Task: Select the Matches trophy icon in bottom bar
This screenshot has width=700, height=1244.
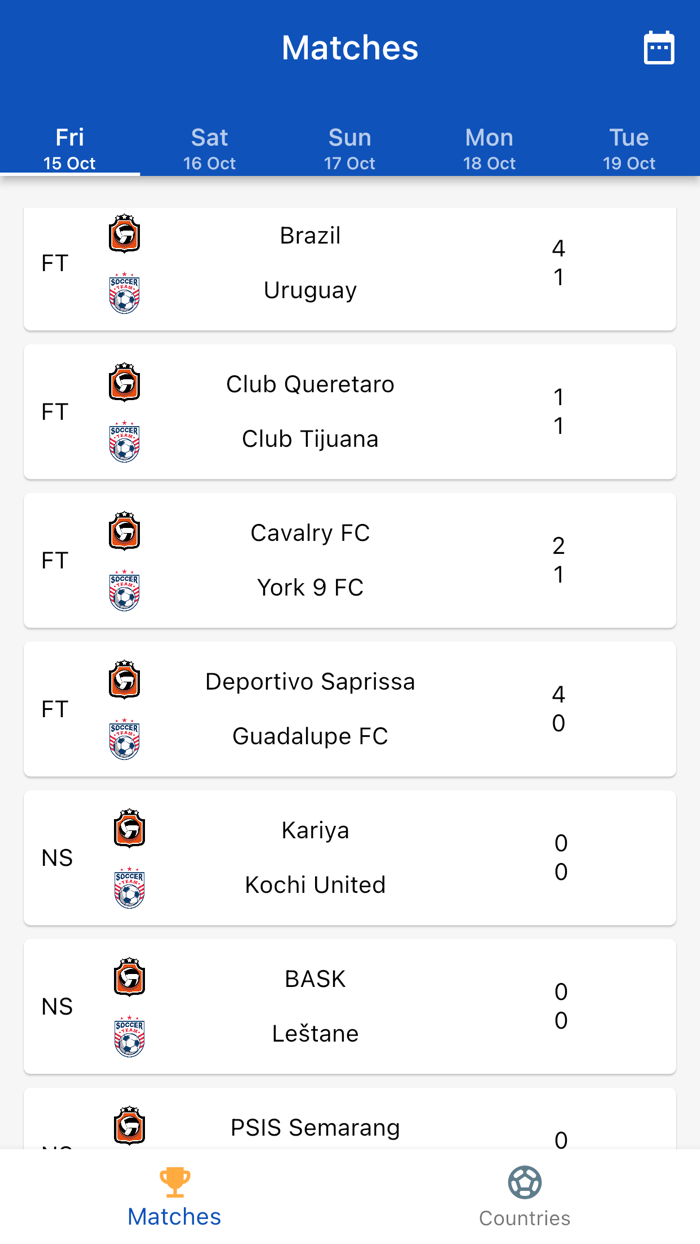Action: point(174,1182)
